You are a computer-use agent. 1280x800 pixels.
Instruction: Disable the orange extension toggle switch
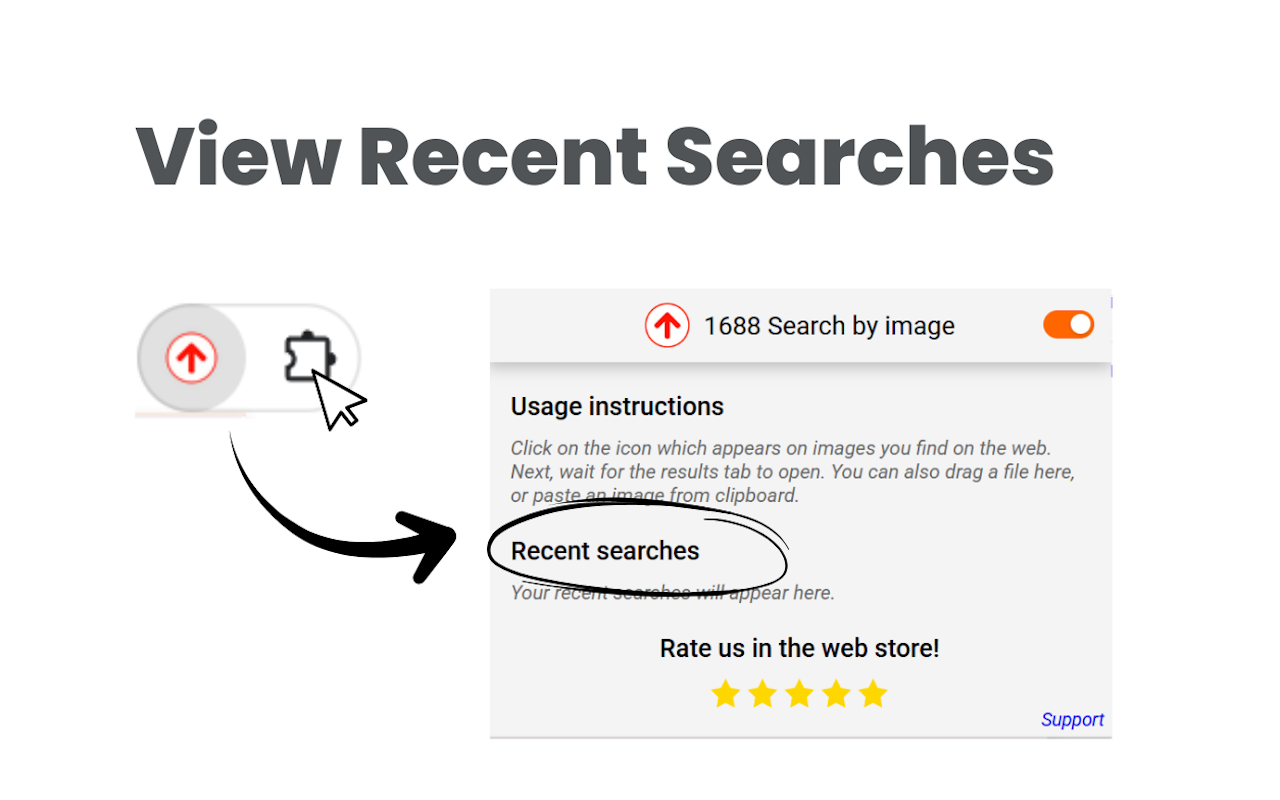(1069, 325)
